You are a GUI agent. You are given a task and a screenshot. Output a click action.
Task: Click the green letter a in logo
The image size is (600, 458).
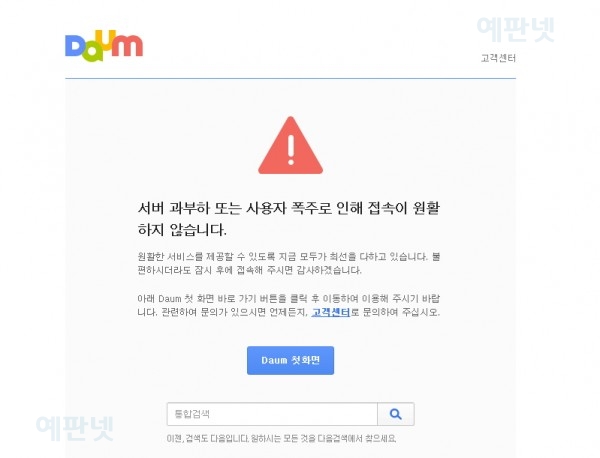pyautogui.click(x=93, y=53)
